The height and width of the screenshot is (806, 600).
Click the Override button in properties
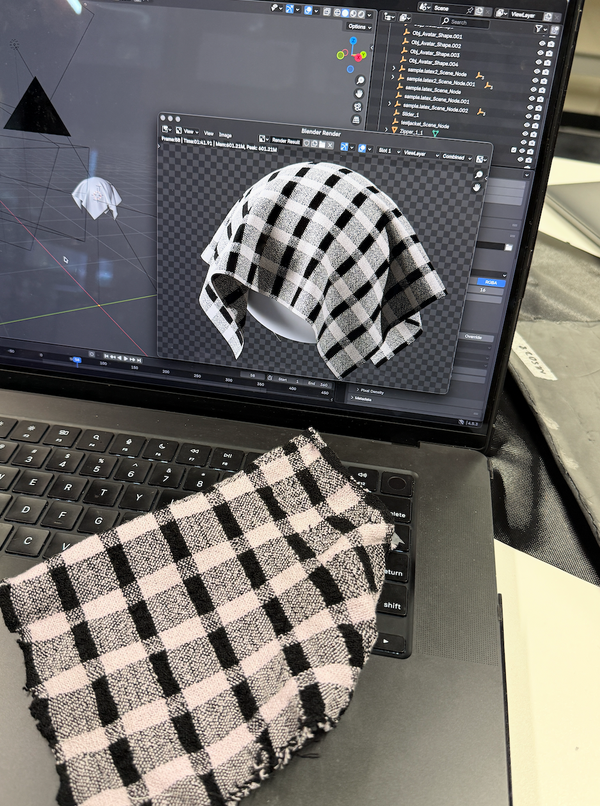click(x=474, y=337)
